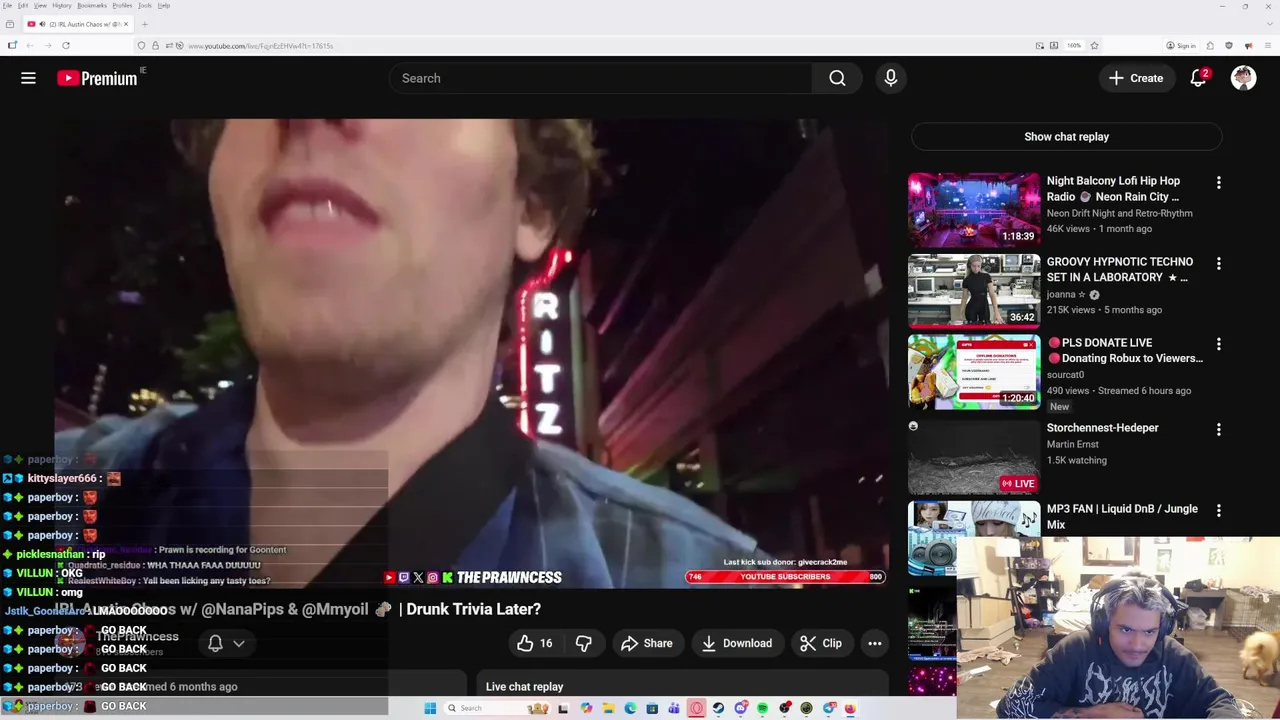Start voice search with microphone icon
Viewport: 1280px width, 720px height.
coord(891,78)
